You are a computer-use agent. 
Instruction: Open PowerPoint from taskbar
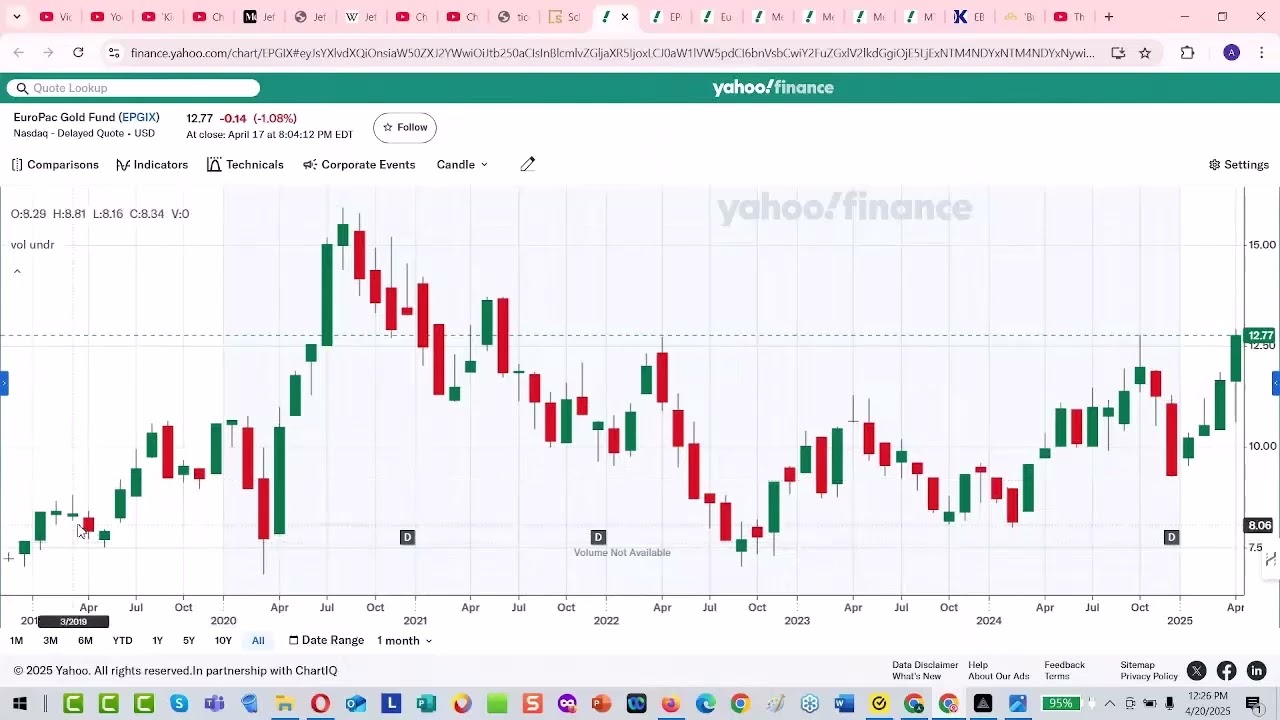tap(601, 704)
